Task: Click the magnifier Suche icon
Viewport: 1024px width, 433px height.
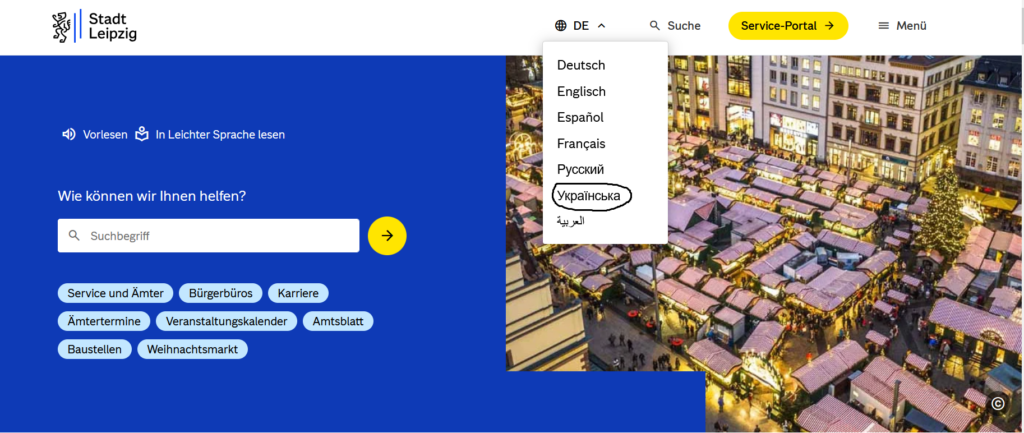Action: [655, 26]
